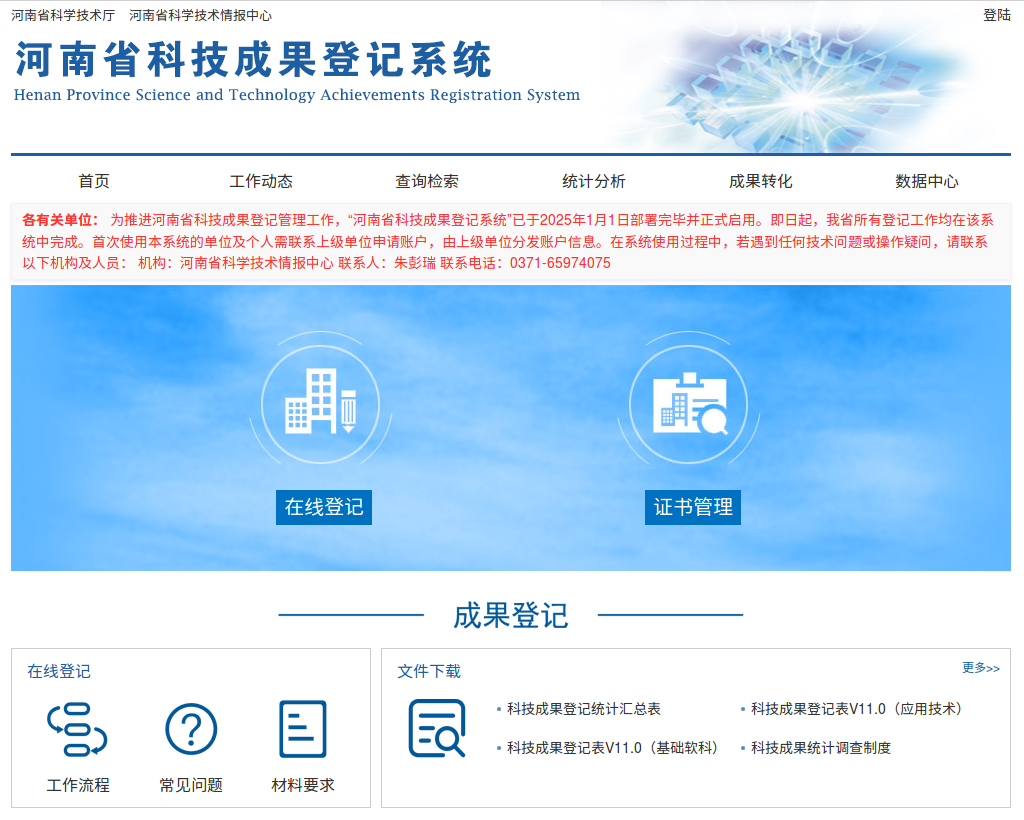The image size is (1024, 820).
Task: Go to the 首页 menu item
Action: pyautogui.click(x=94, y=181)
